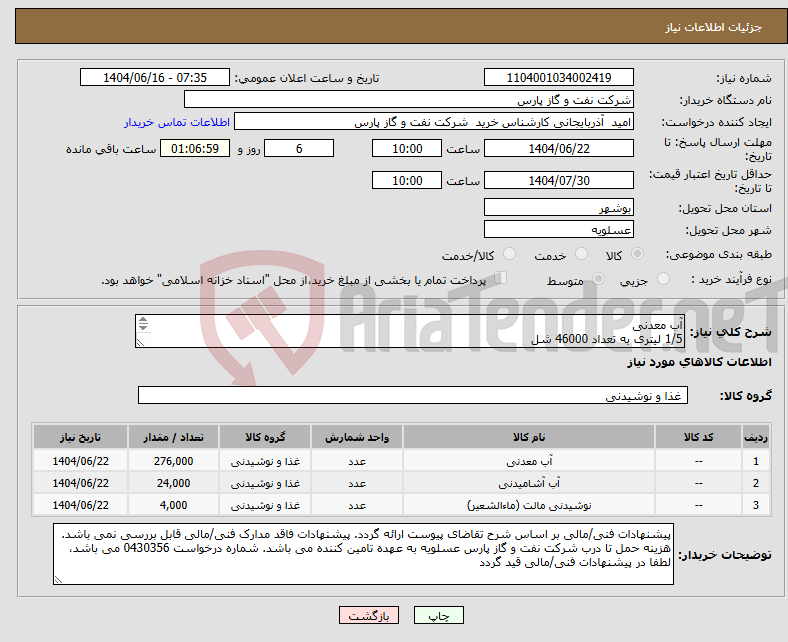Click the گروه کالا field غذا و نوشیدنی
The image size is (788, 642).
click(413, 395)
